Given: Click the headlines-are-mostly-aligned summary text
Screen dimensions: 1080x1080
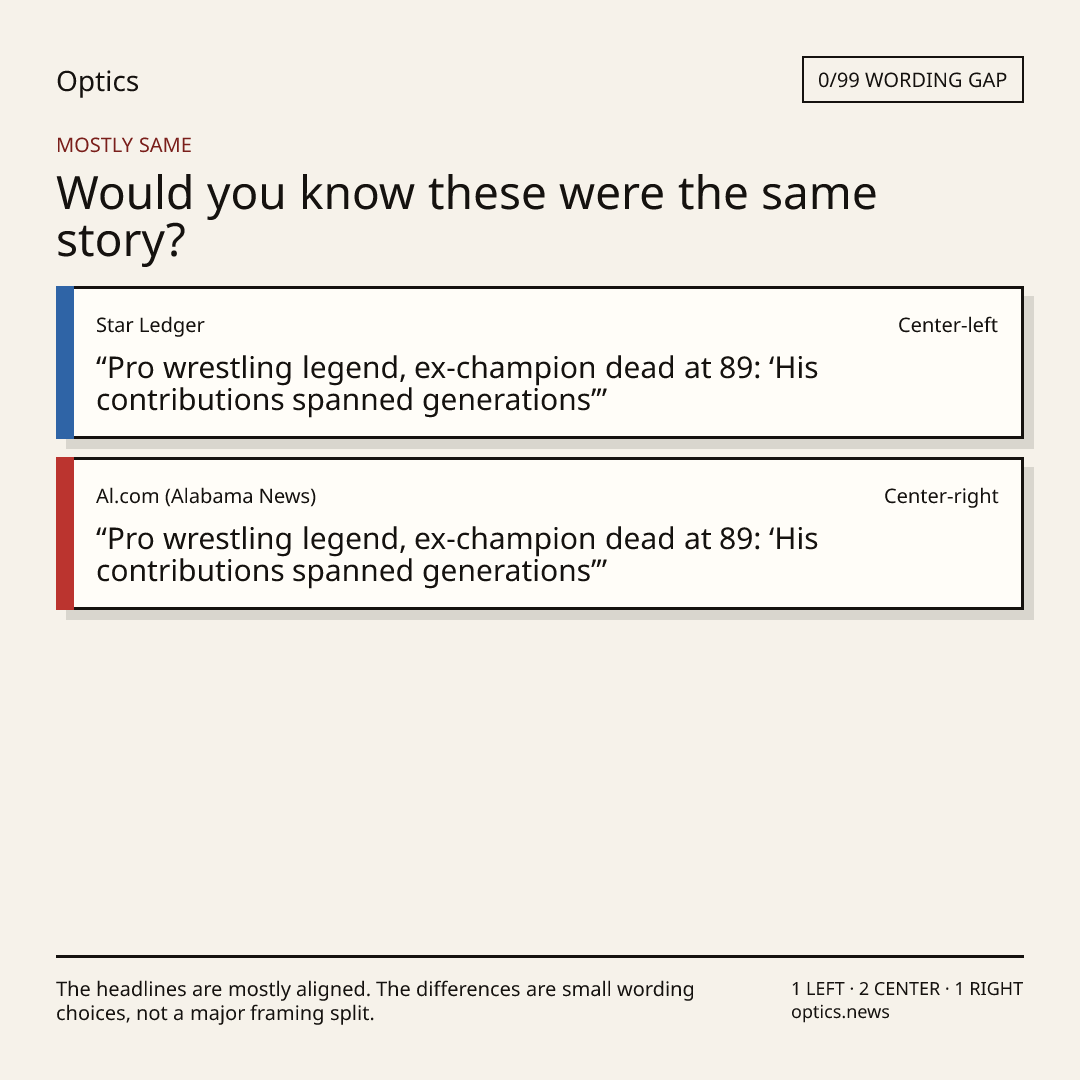Looking at the screenshot, I should [375, 1001].
